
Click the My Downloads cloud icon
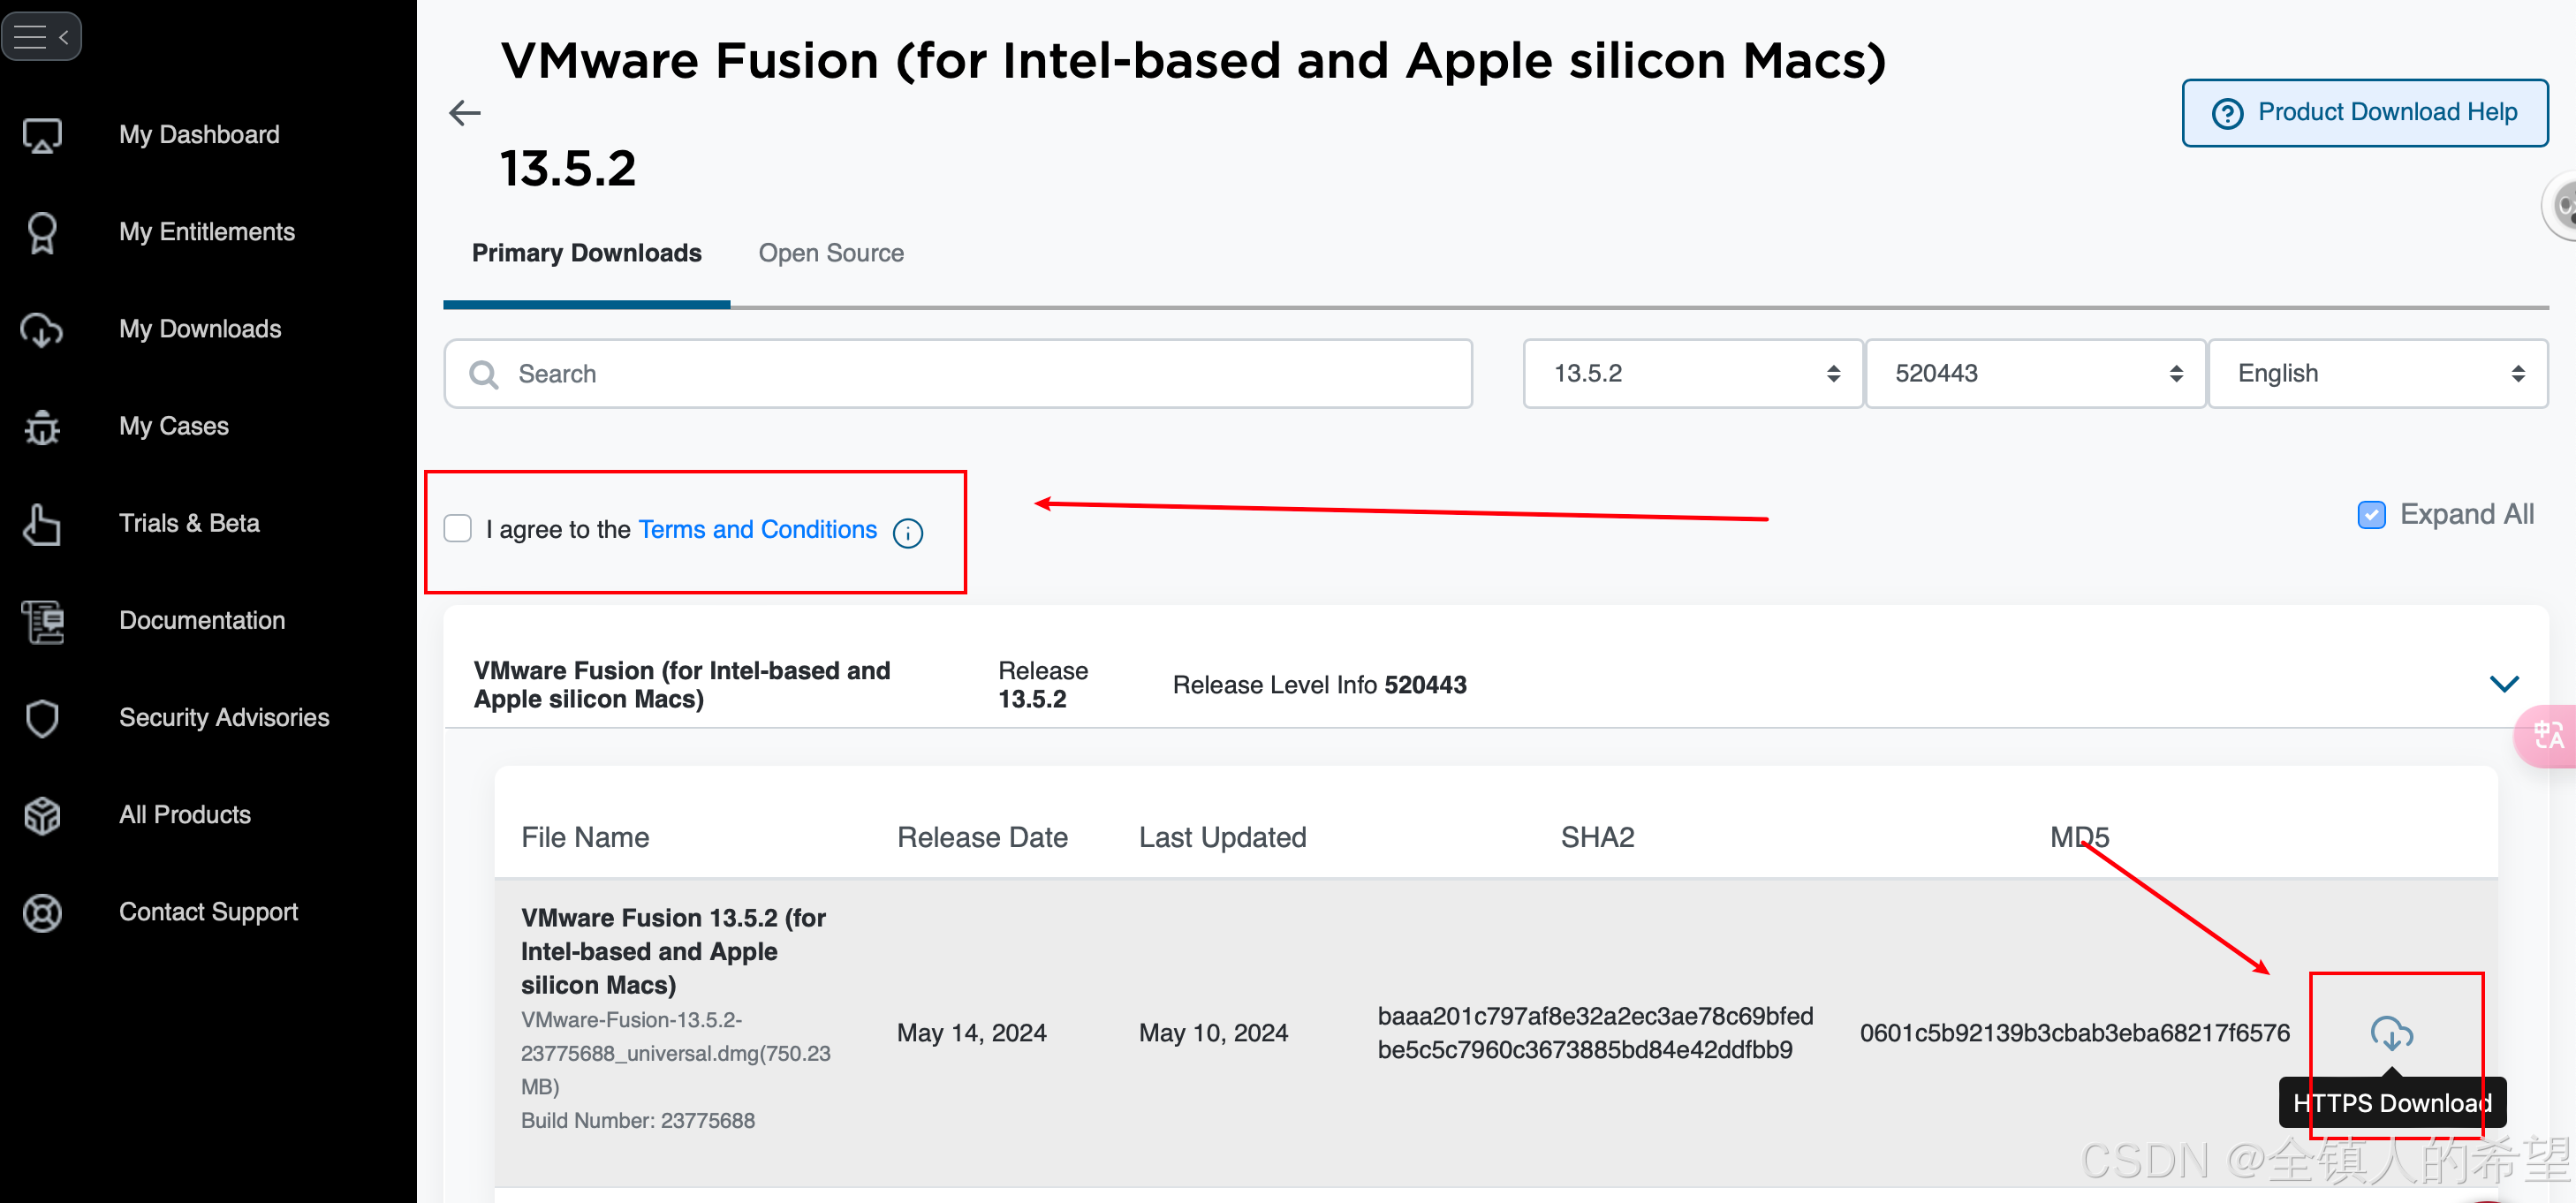42,330
